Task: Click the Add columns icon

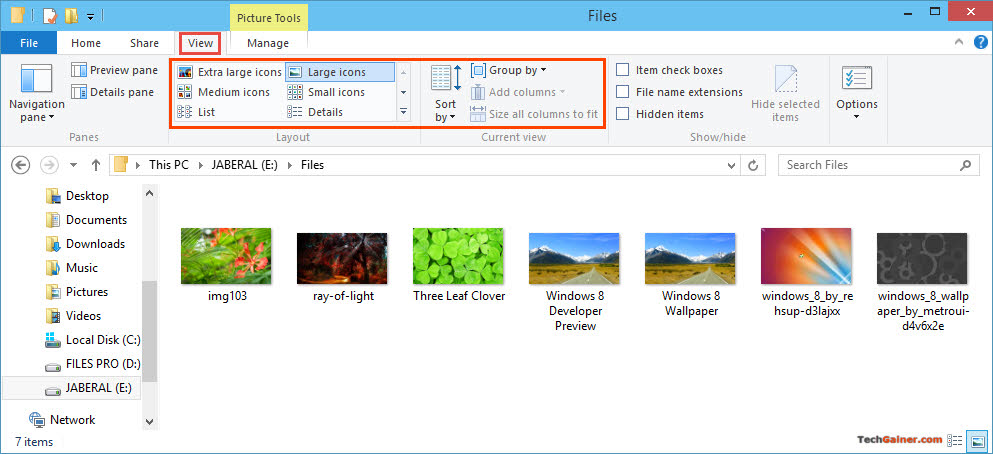Action: (x=478, y=92)
